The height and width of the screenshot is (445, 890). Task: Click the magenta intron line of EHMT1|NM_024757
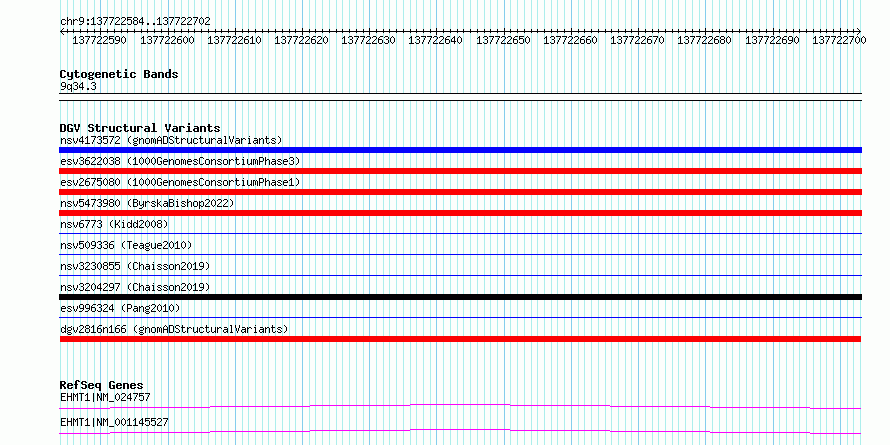tap(460, 406)
